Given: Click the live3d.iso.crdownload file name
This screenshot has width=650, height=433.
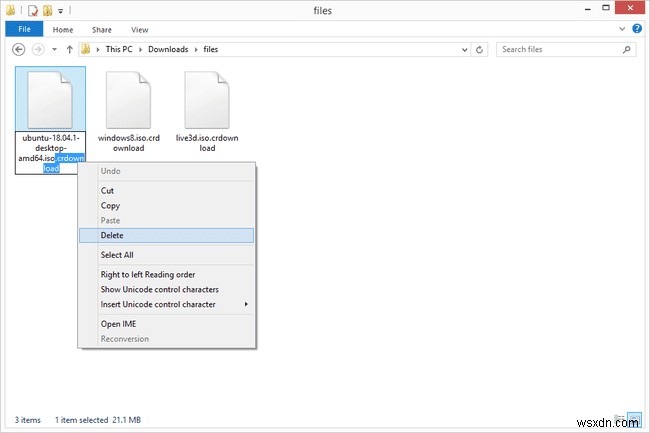Looking at the screenshot, I should pyautogui.click(x=207, y=143).
